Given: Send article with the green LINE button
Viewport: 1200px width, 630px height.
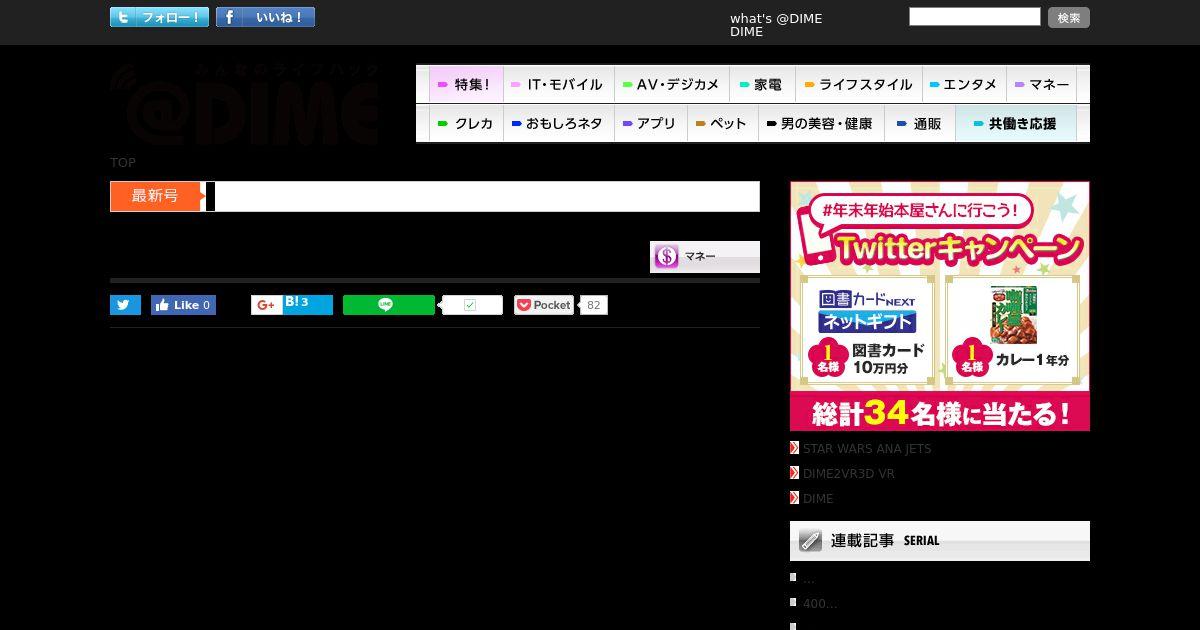Looking at the screenshot, I should click(x=389, y=305).
